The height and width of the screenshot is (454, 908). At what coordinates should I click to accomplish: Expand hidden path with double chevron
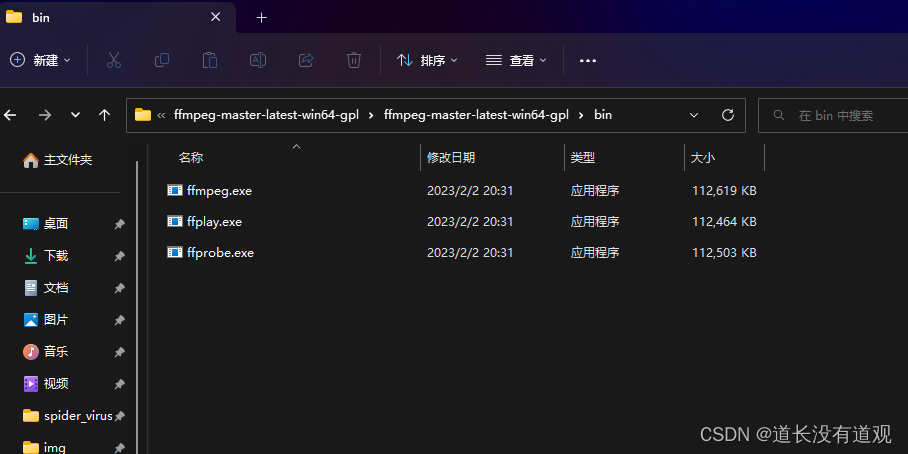[x=162, y=115]
